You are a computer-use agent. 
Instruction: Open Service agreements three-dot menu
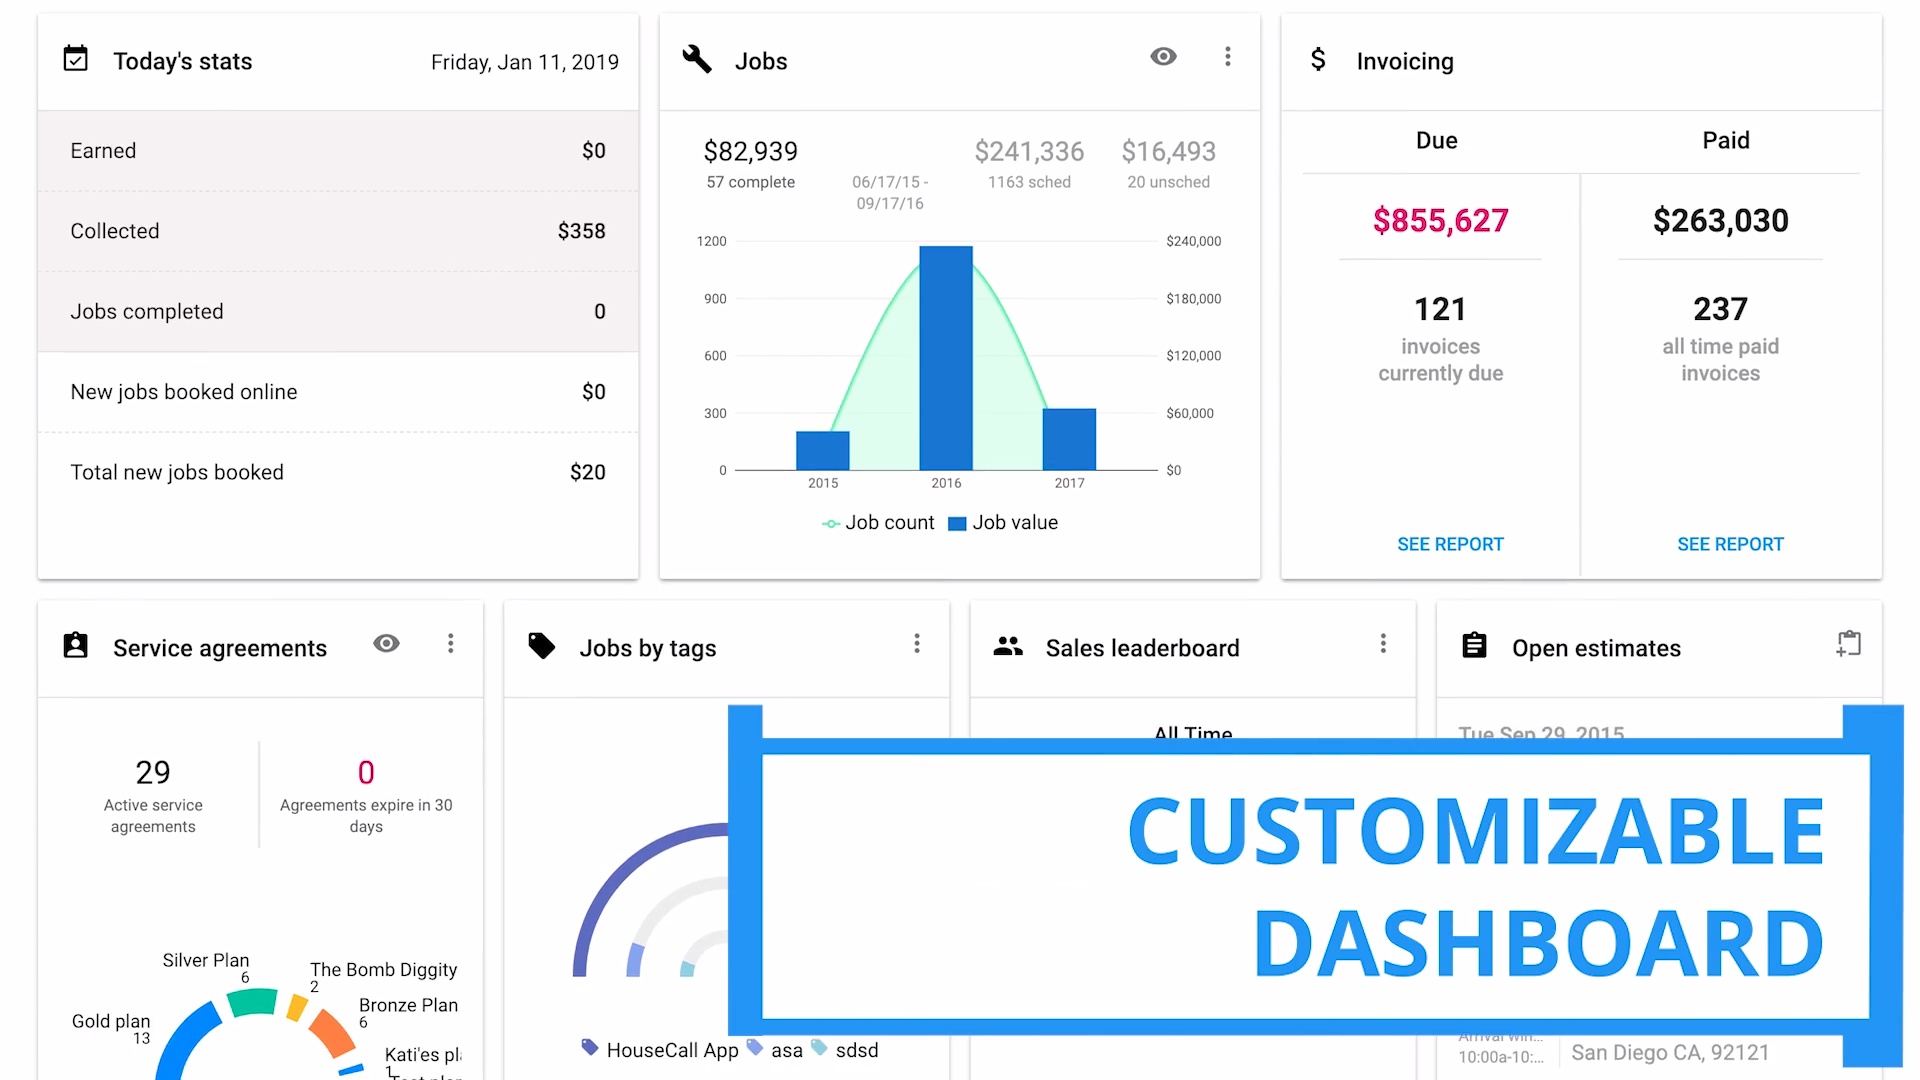coord(451,644)
